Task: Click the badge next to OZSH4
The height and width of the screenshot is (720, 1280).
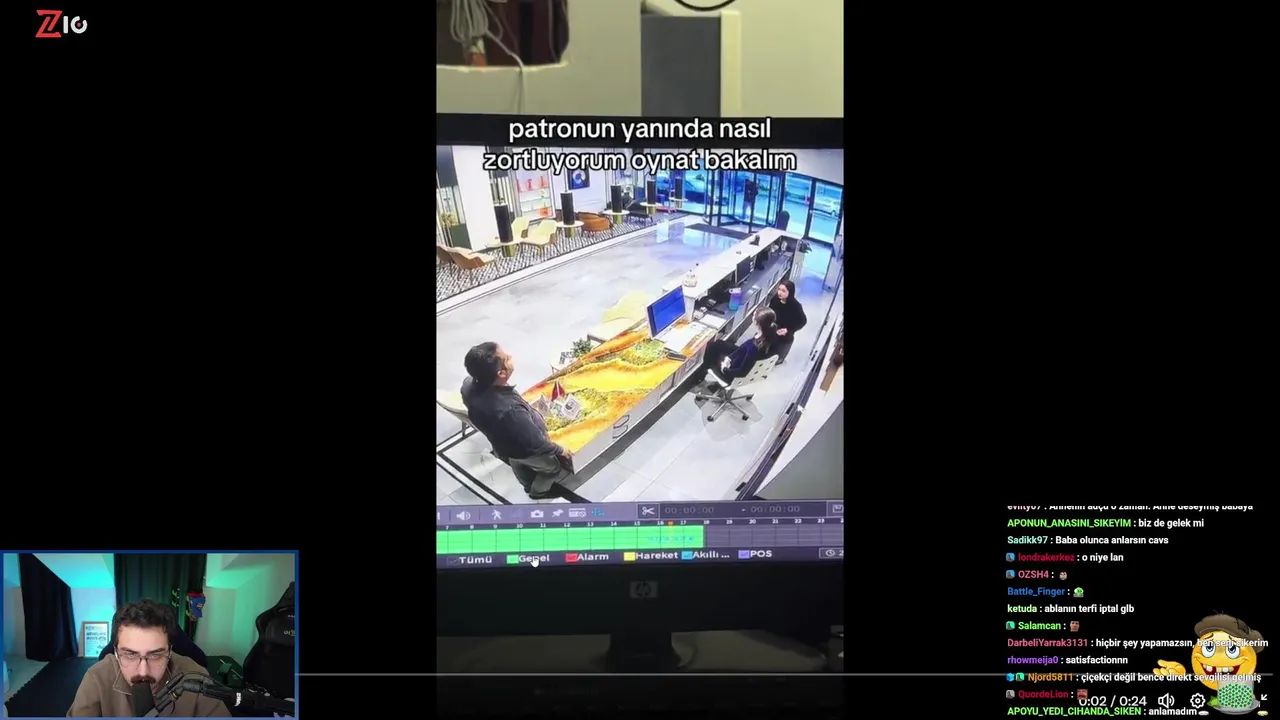Action: [x=1011, y=574]
